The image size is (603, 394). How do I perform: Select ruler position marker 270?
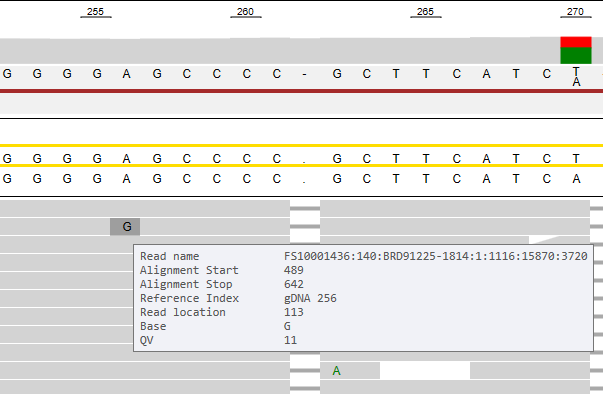pos(575,12)
